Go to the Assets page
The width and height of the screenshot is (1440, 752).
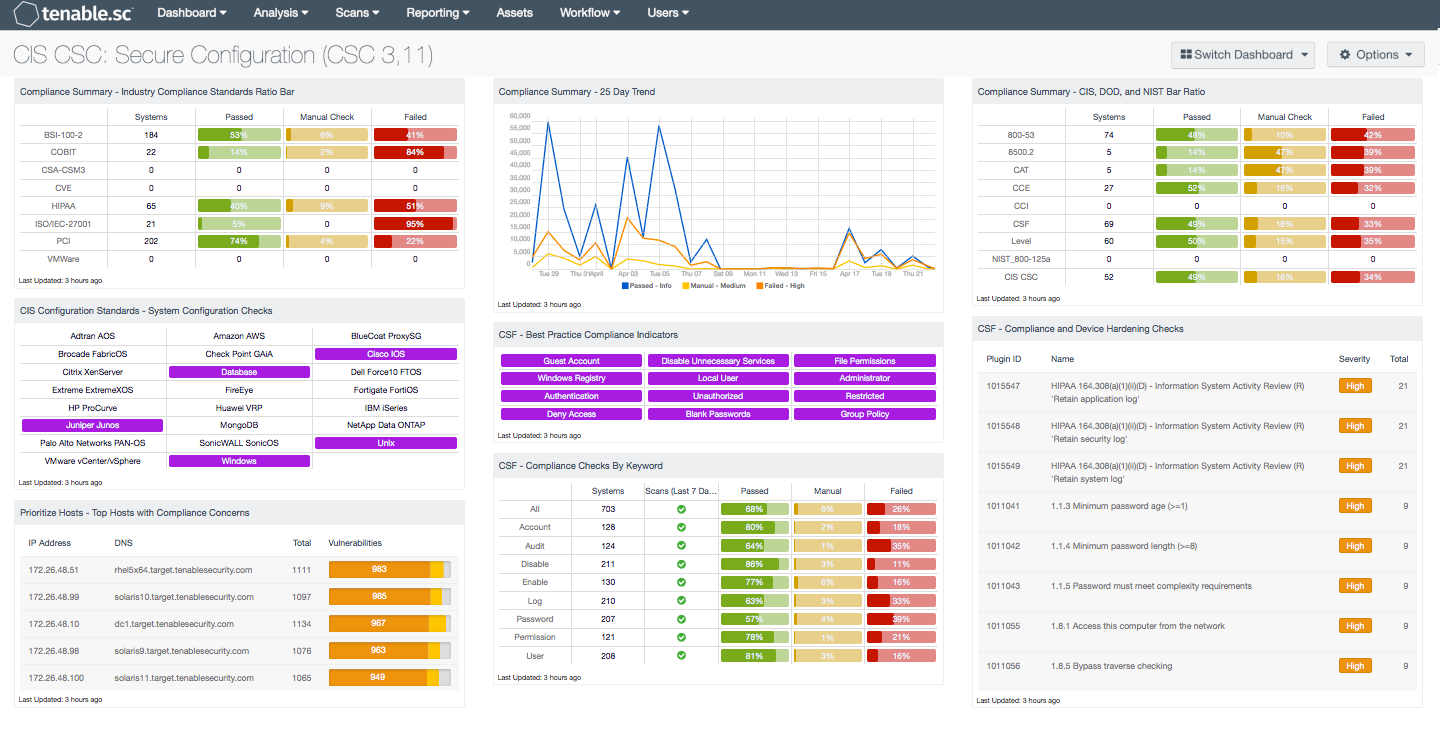coord(515,13)
